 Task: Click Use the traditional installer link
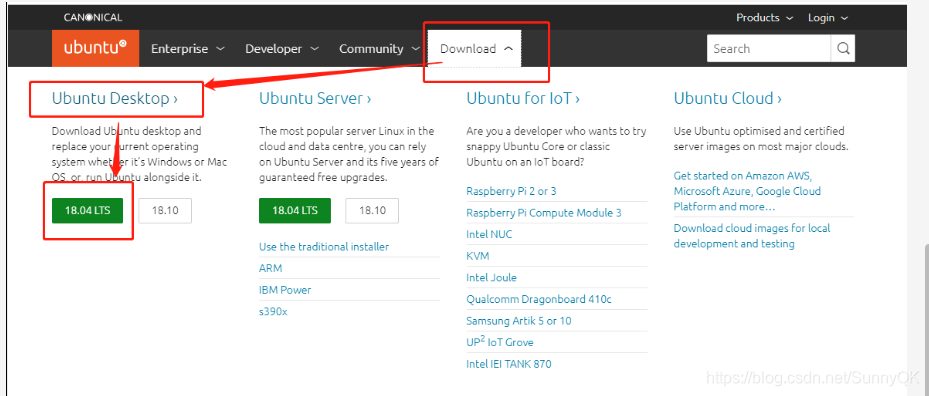point(324,247)
